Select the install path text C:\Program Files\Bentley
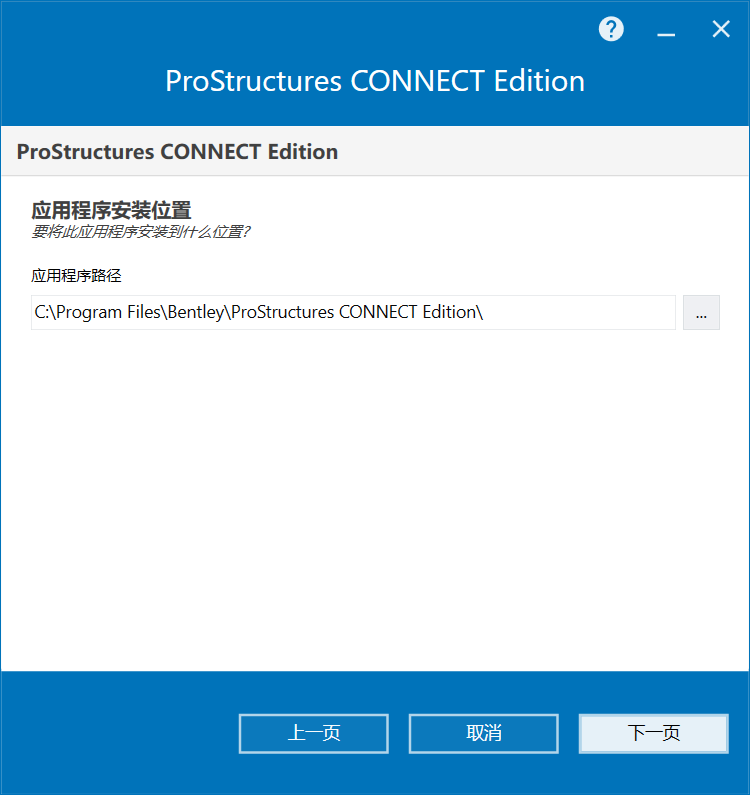Image resolution: width=750 pixels, height=795 pixels. (x=129, y=312)
